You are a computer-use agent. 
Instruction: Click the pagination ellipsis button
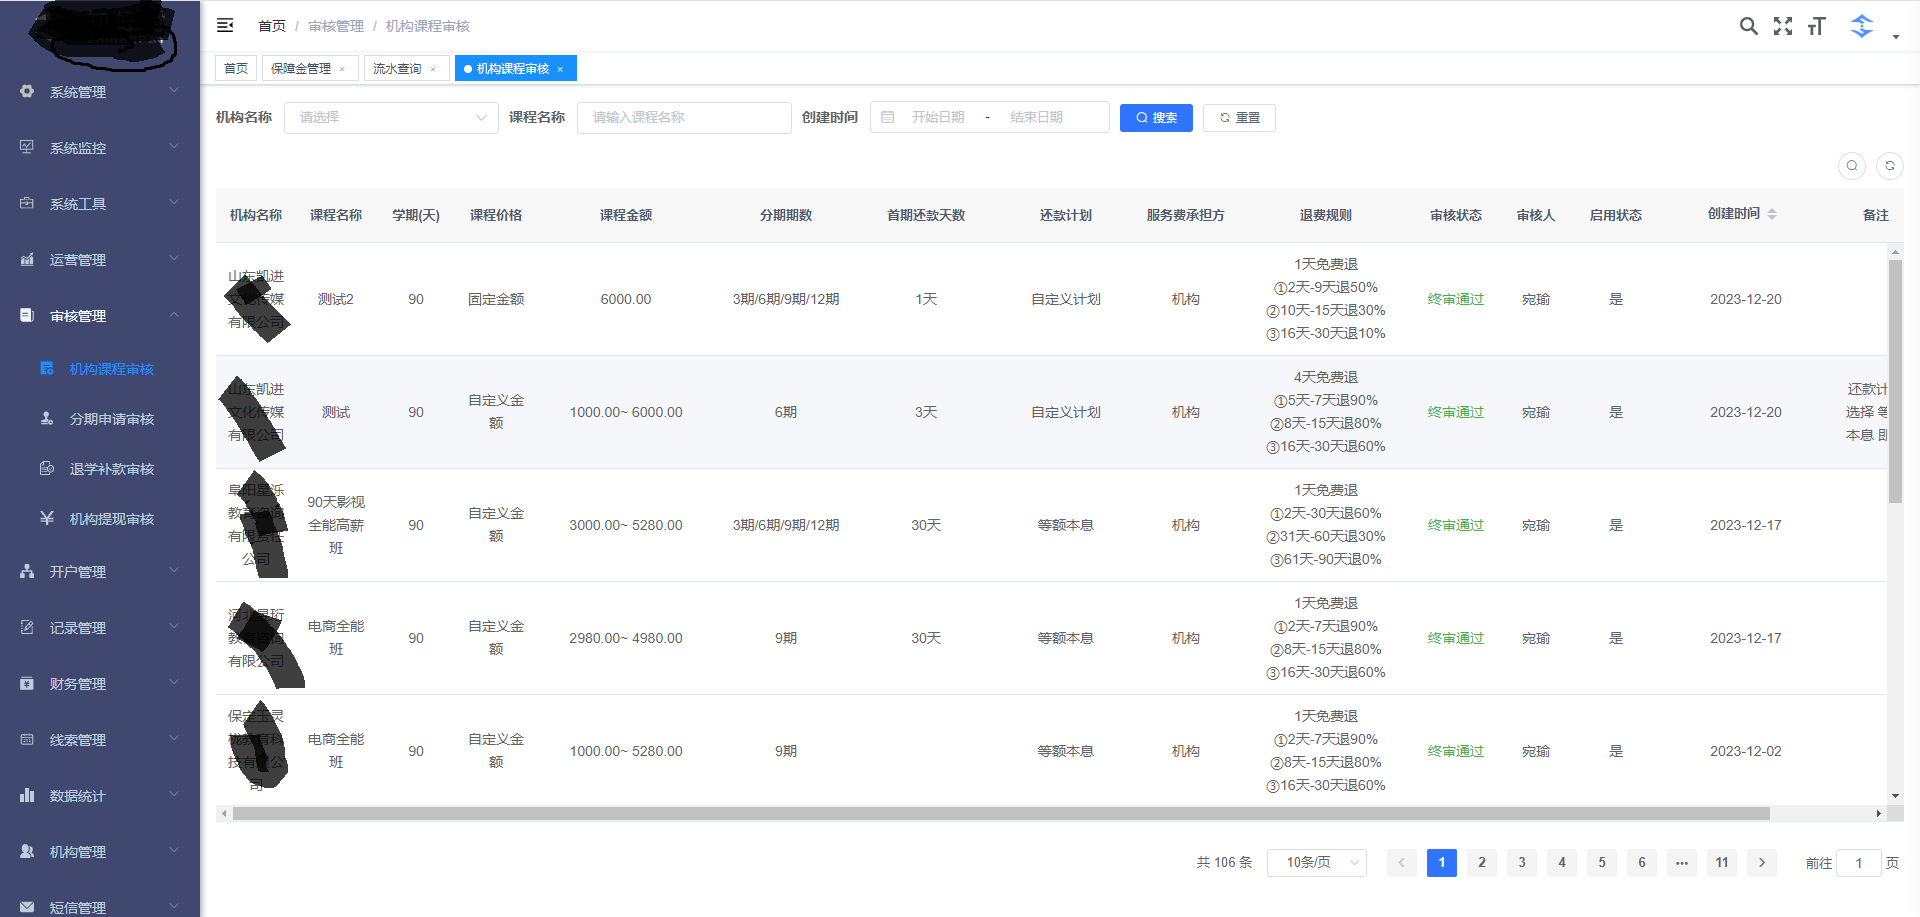point(1682,862)
